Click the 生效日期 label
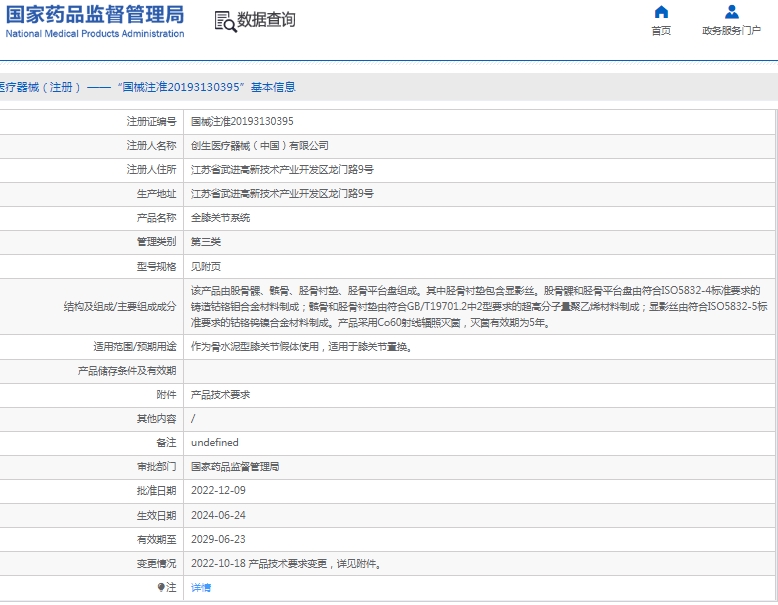778x605 pixels. [156, 516]
